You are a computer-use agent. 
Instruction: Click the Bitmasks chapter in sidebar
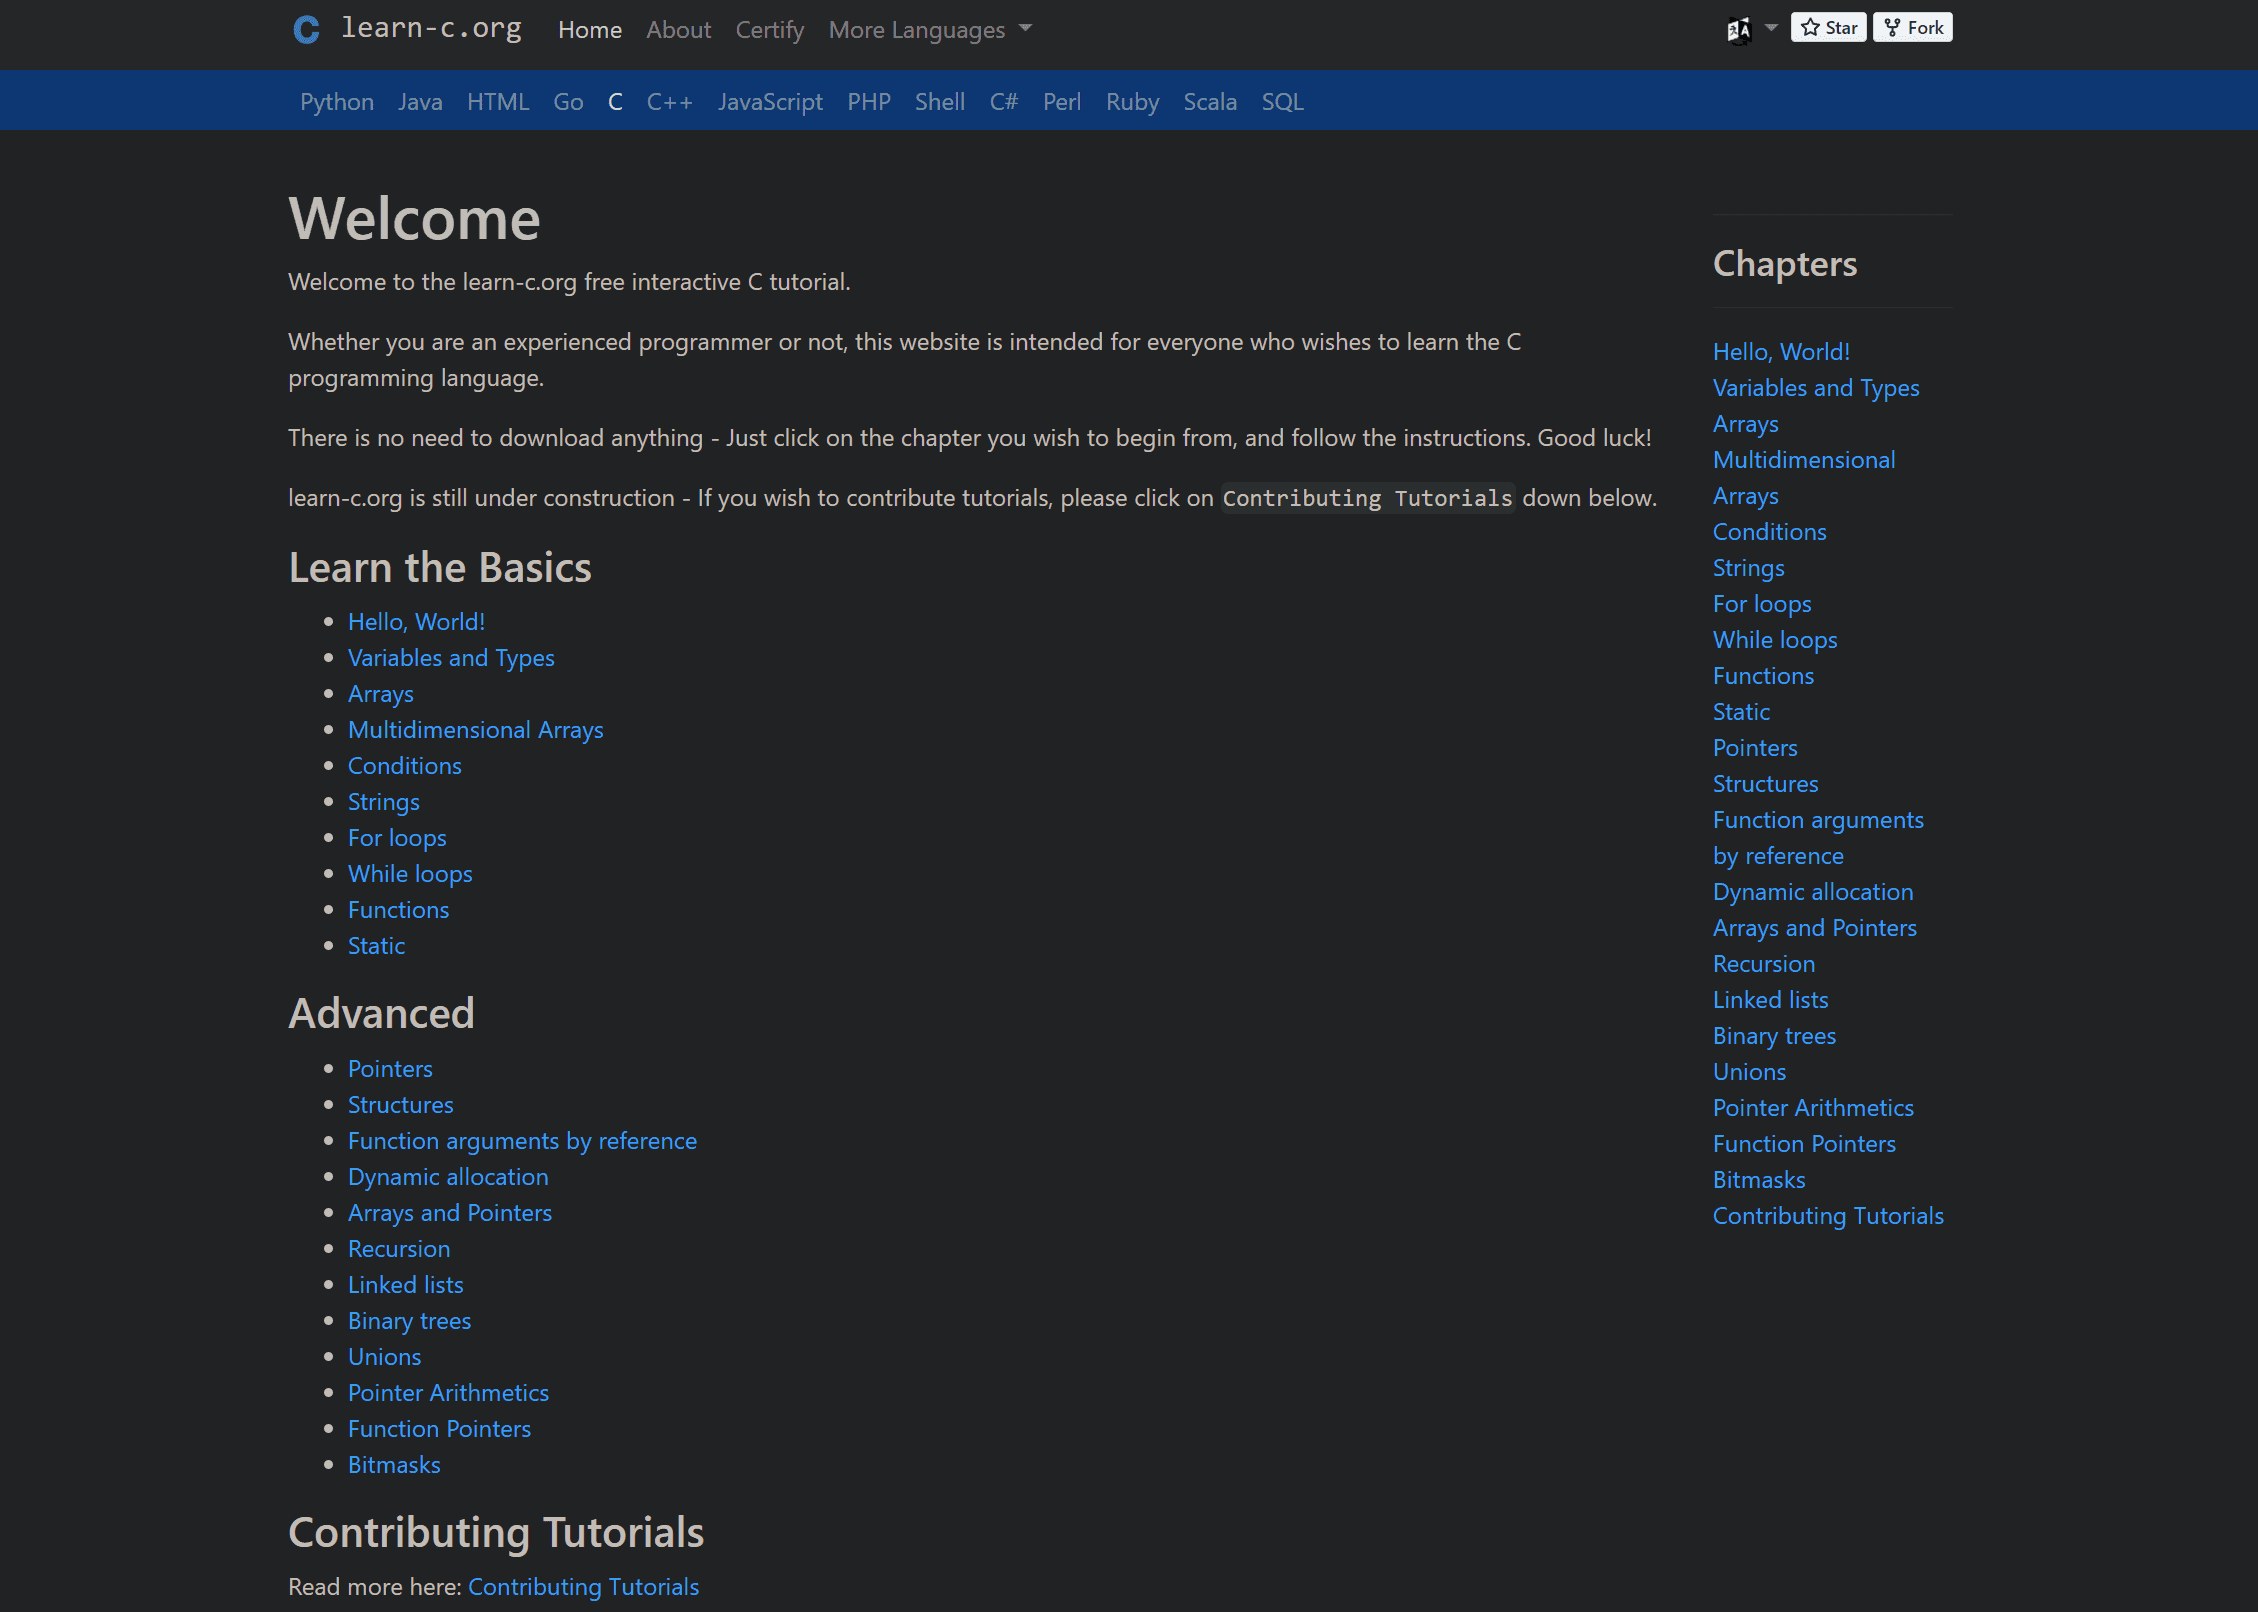point(1759,1179)
